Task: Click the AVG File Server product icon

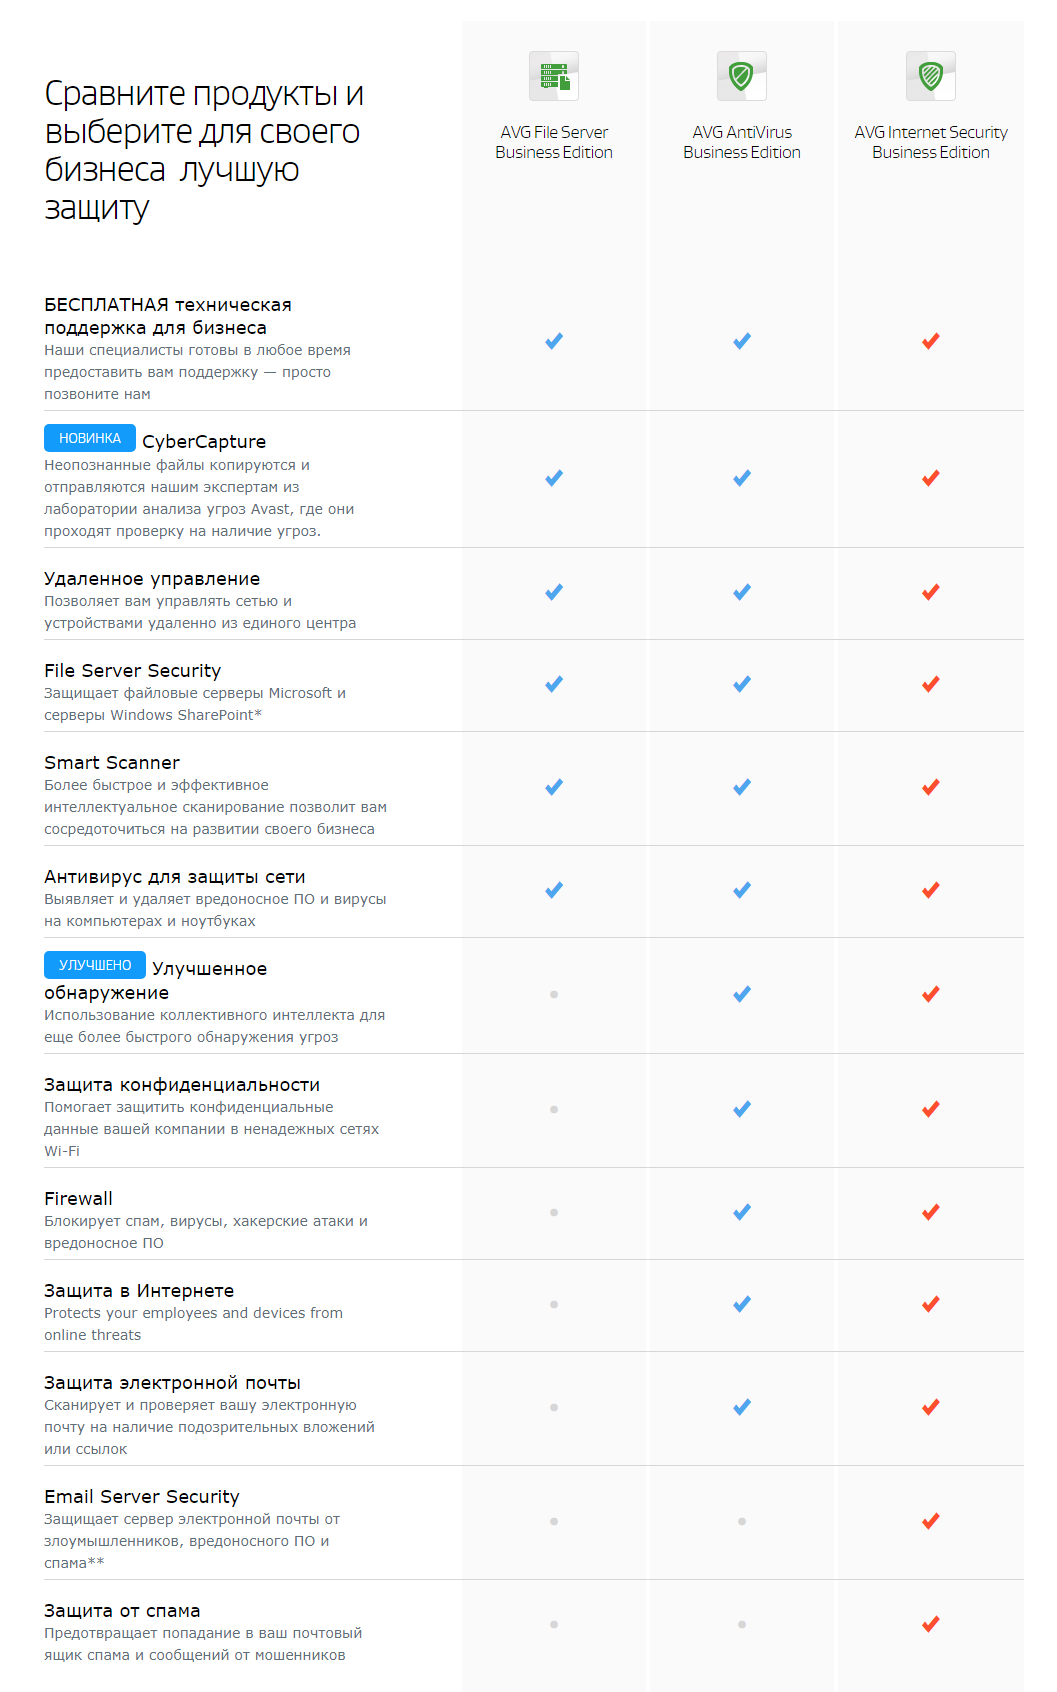Action: point(554,76)
